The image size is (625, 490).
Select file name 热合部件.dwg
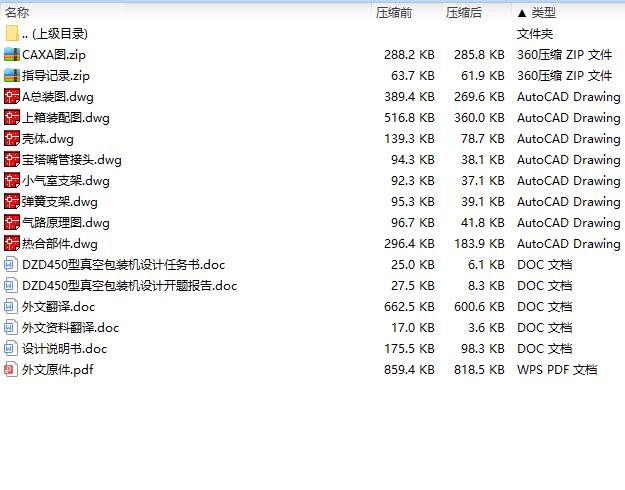click(x=60, y=244)
